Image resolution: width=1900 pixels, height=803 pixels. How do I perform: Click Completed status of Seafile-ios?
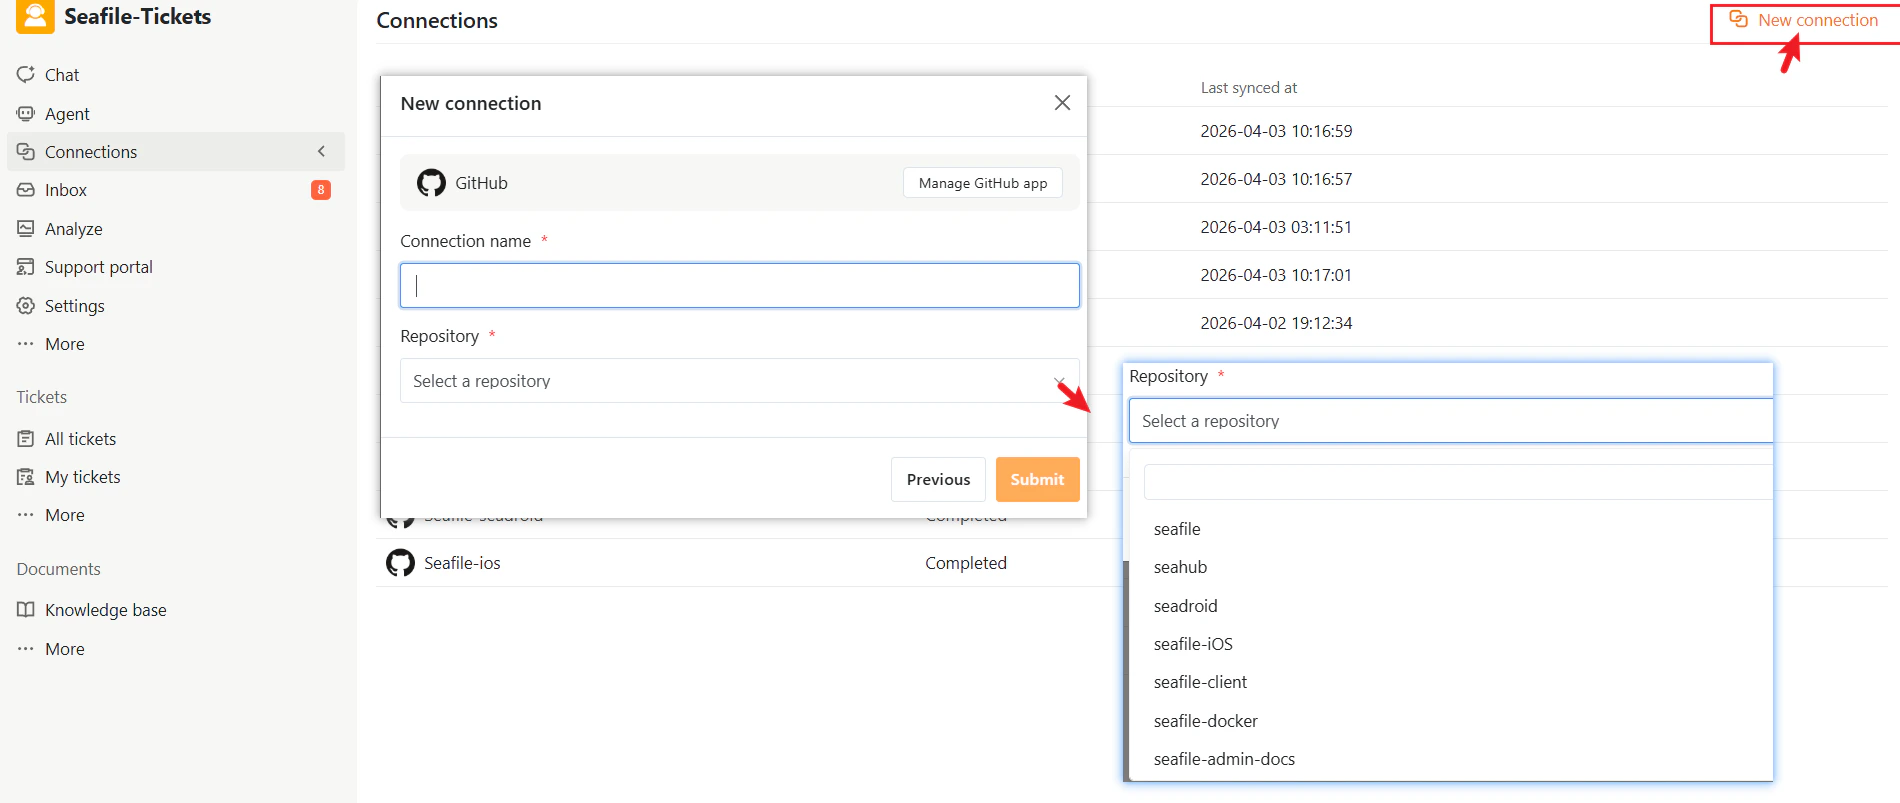tap(966, 563)
